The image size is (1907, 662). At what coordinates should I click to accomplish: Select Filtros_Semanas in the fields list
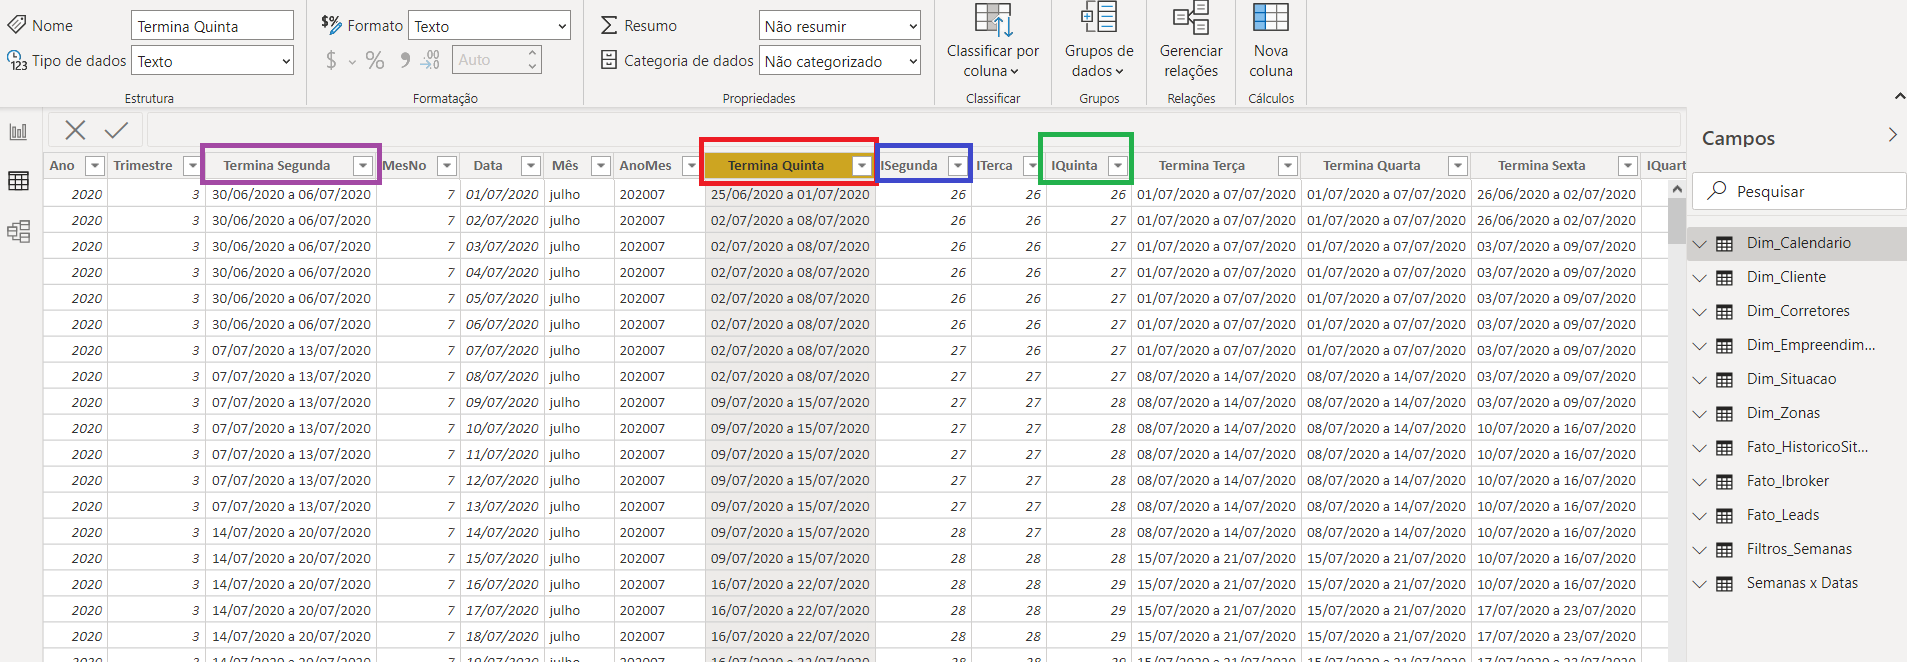(x=1799, y=549)
